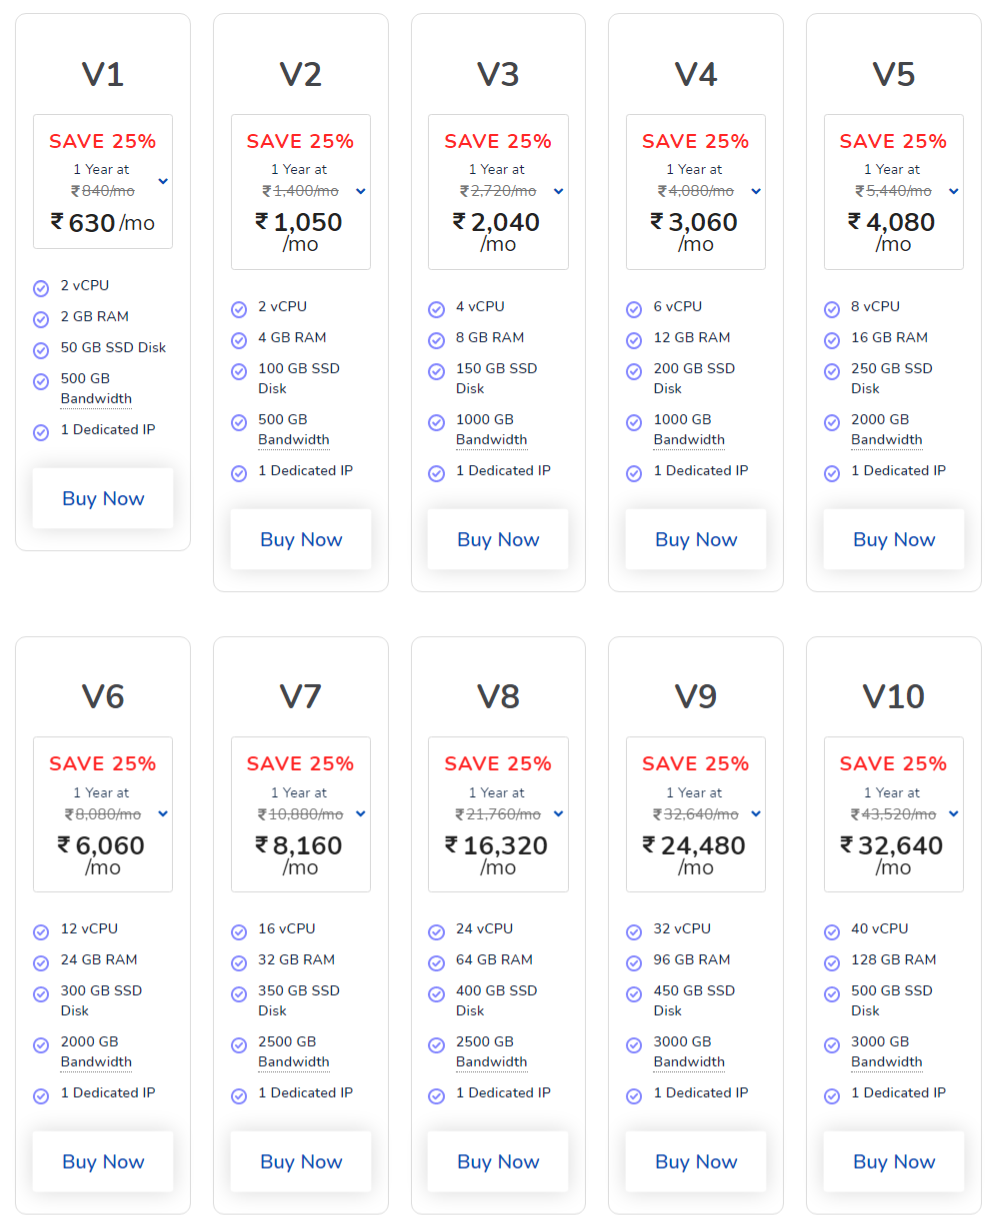Buy the V1 plan now
998x1231 pixels.
103,498
